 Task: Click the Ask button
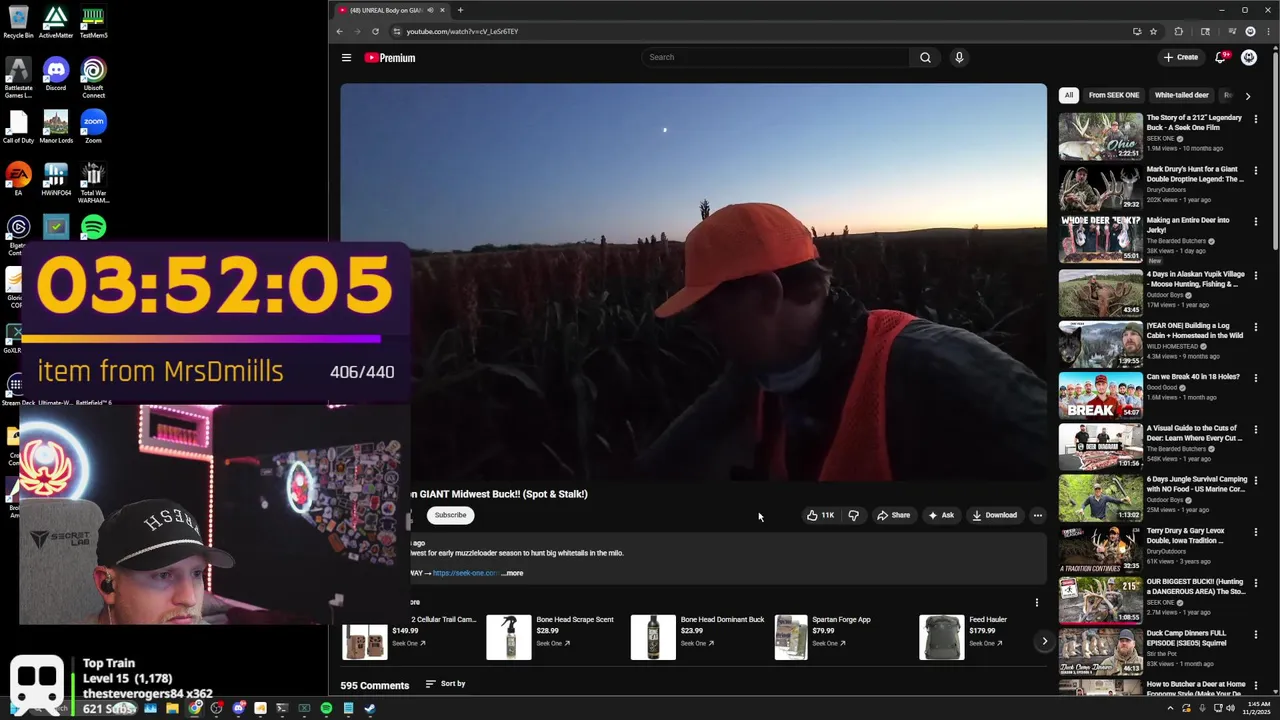pyautogui.click(x=941, y=515)
